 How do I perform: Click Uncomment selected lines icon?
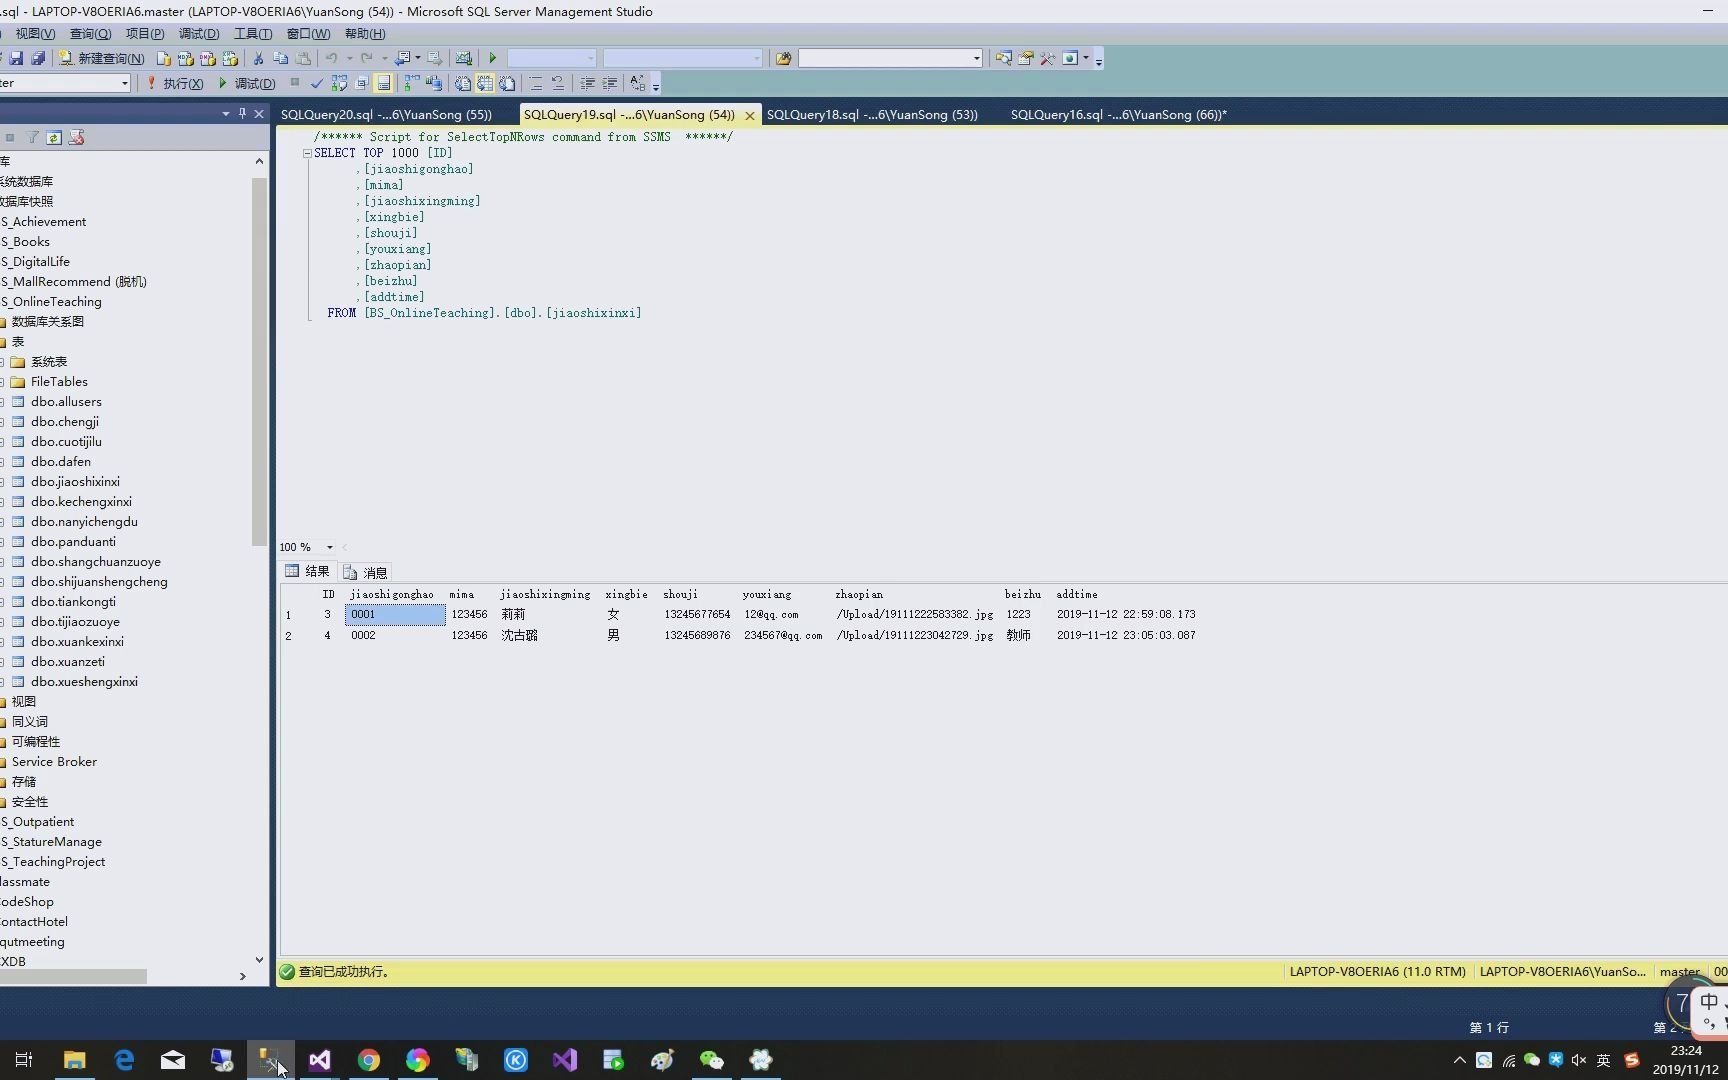pos(558,83)
